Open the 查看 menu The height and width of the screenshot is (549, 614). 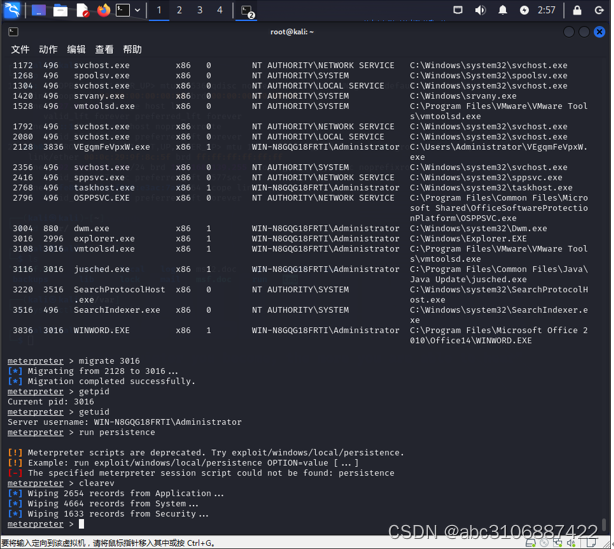(104, 49)
